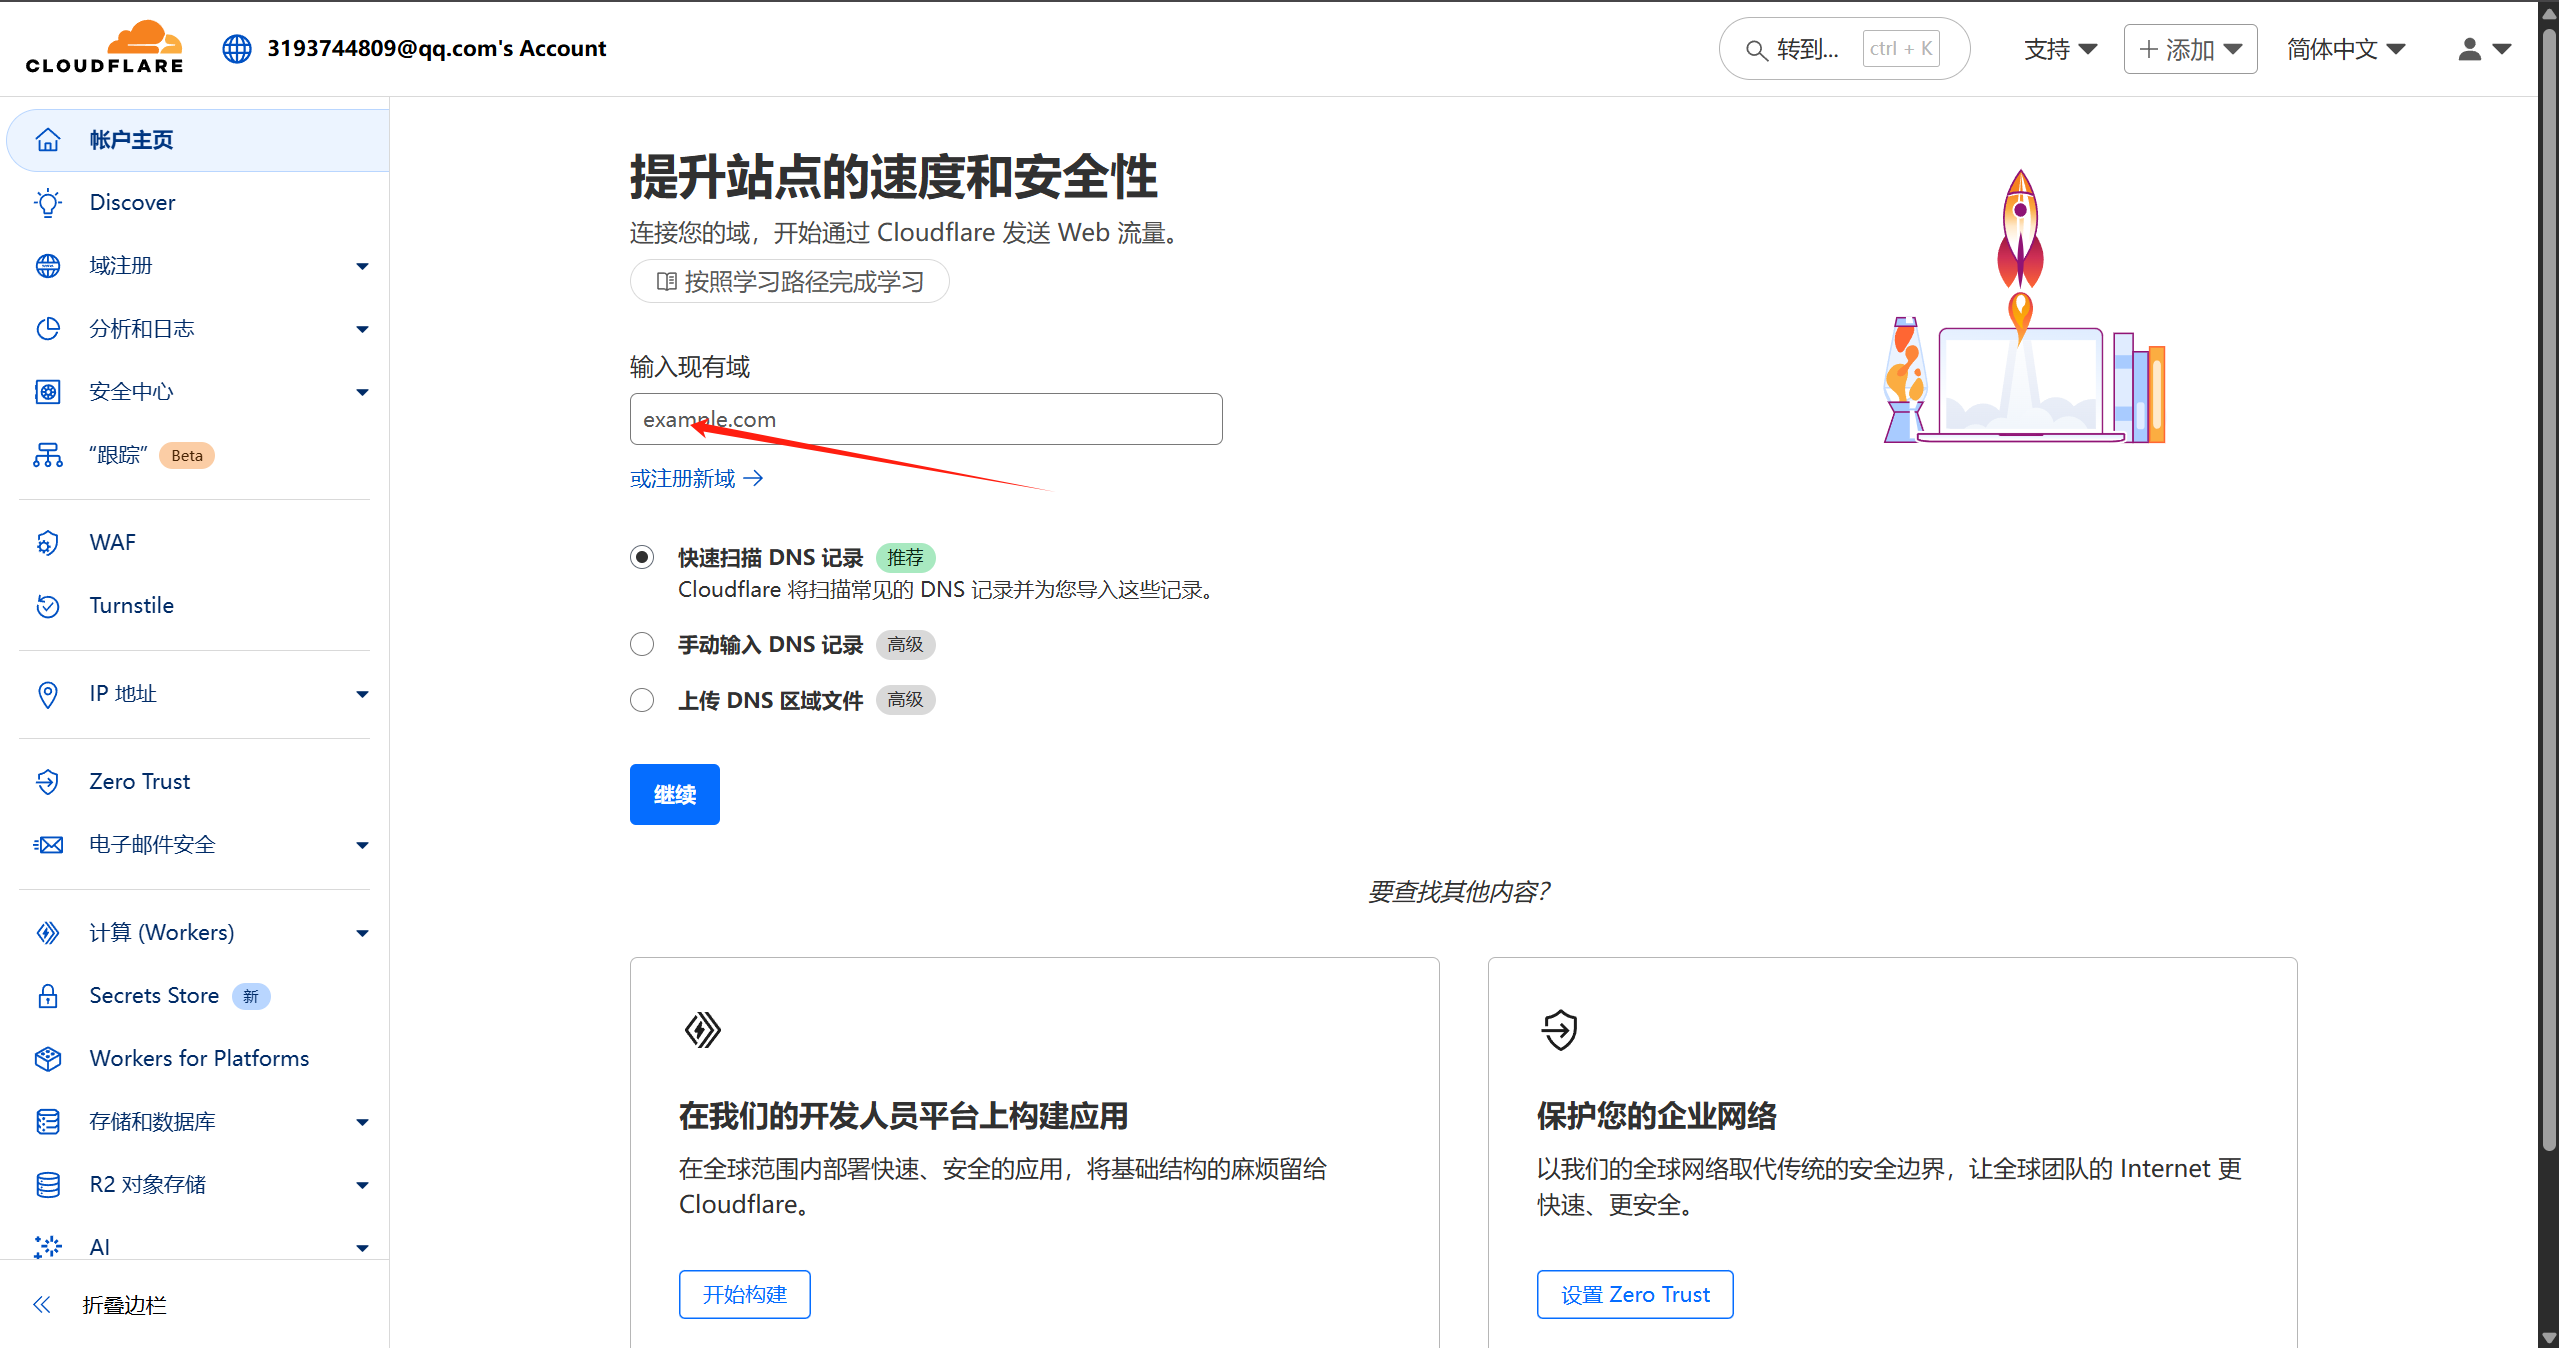The width and height of the screenshot is (2559, 1348).
Task: Click the Zero Trust sidebar icon
Action: 48,782
